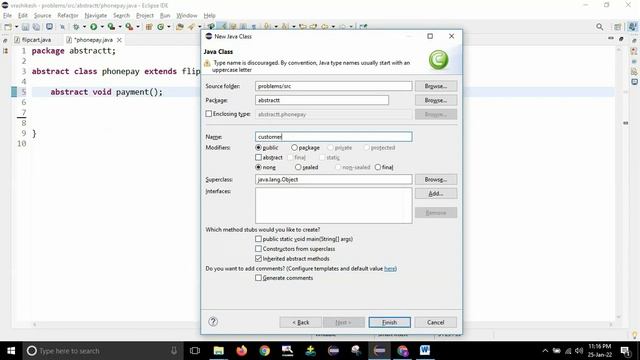Click the volume speaker tray icon
Viewport: 640px width, 360px height.
579,351
